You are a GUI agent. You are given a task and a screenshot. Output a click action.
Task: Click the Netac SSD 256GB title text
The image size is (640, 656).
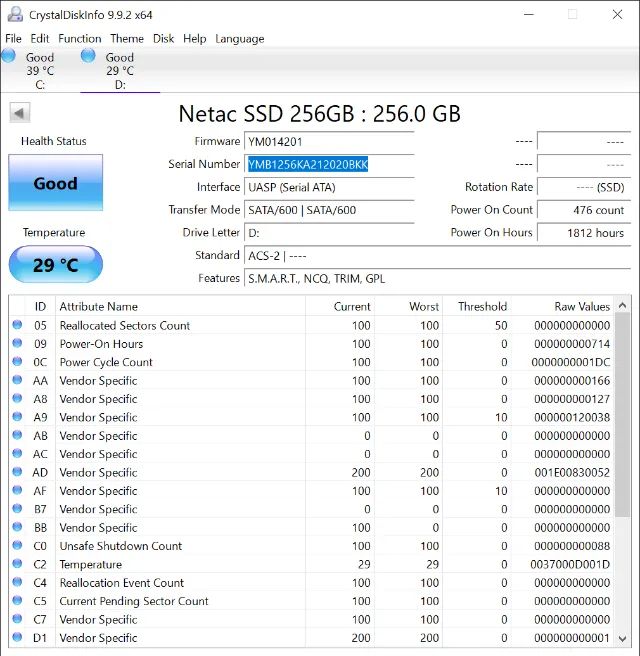click(x=320, y=114)
